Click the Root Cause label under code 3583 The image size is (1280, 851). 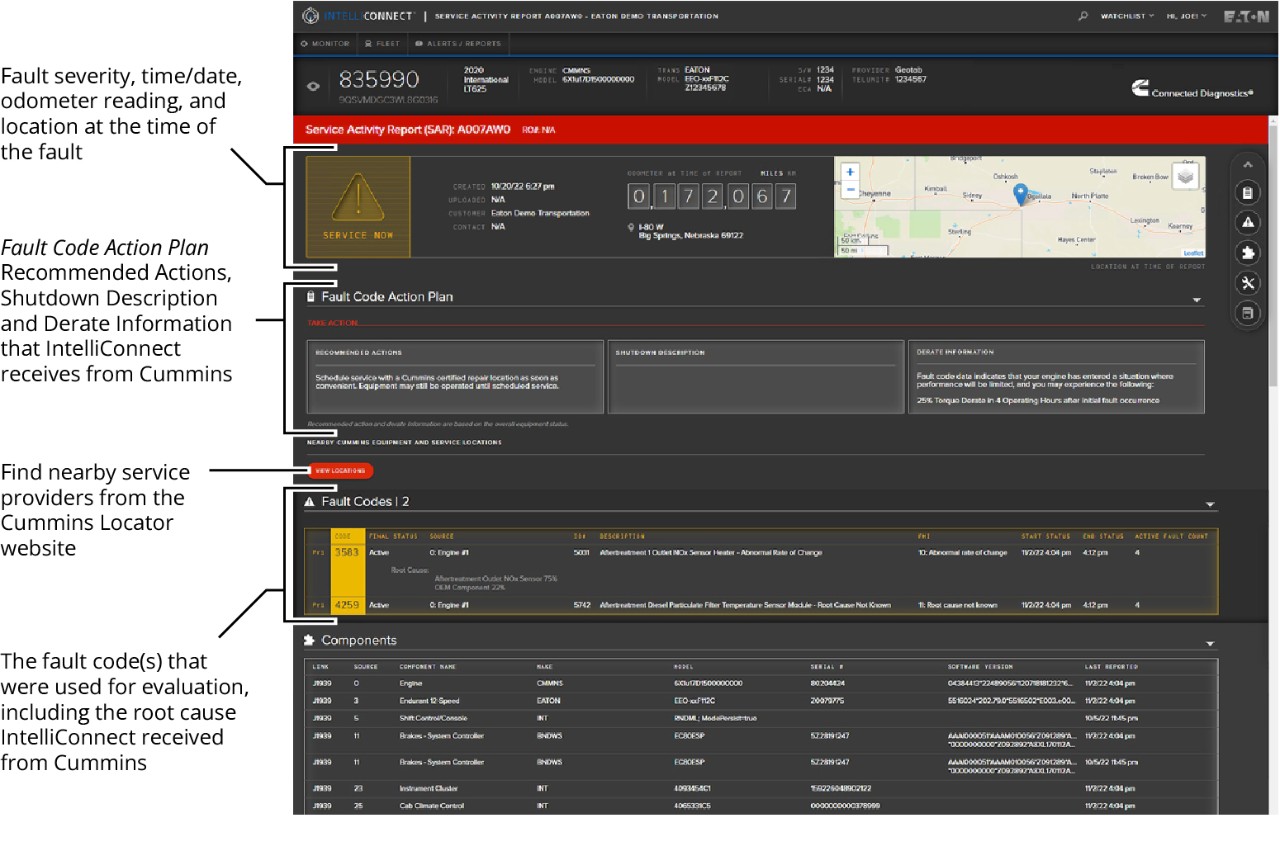click(410, 570)
